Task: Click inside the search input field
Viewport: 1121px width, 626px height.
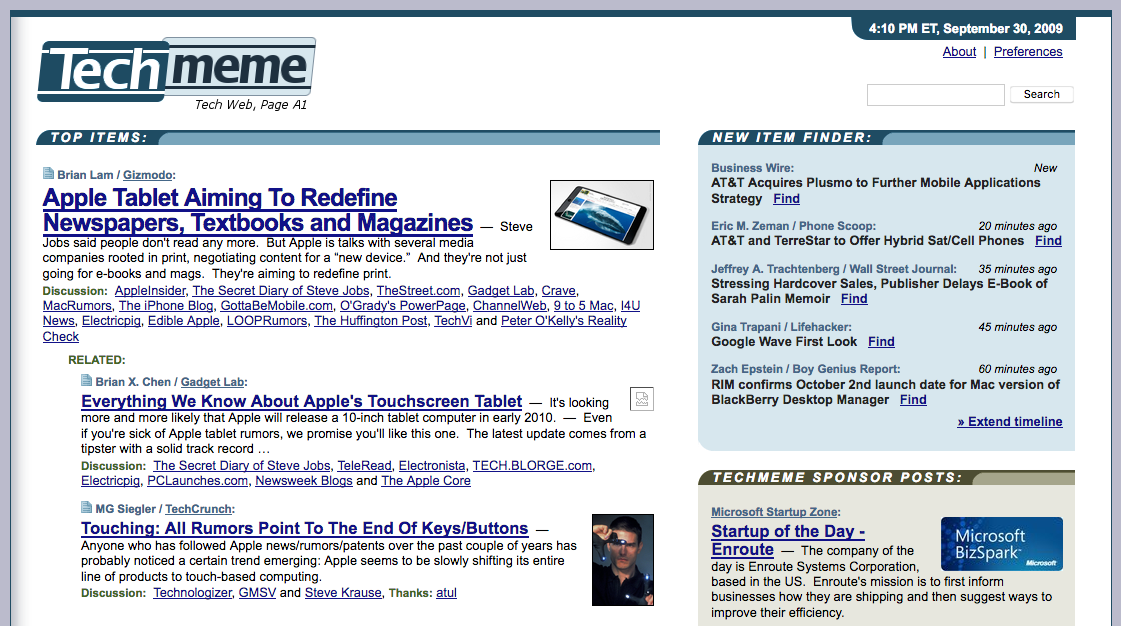Action: click(x=935, y=94)
